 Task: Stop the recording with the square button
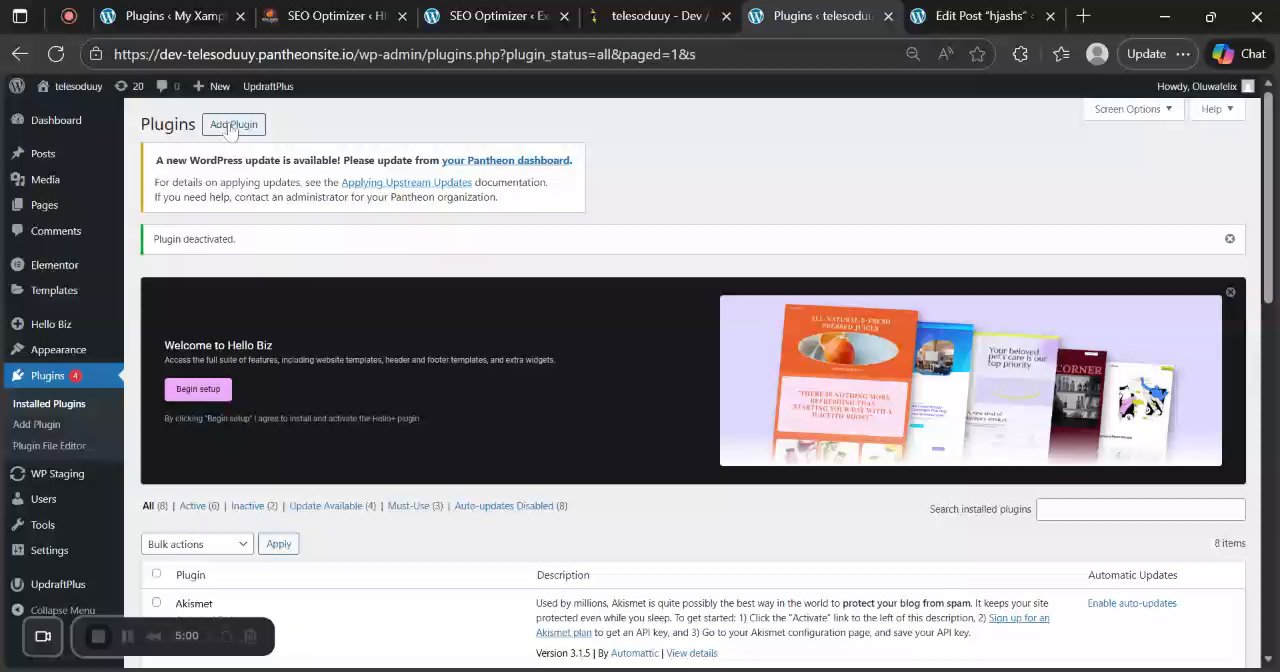(98, 636)
